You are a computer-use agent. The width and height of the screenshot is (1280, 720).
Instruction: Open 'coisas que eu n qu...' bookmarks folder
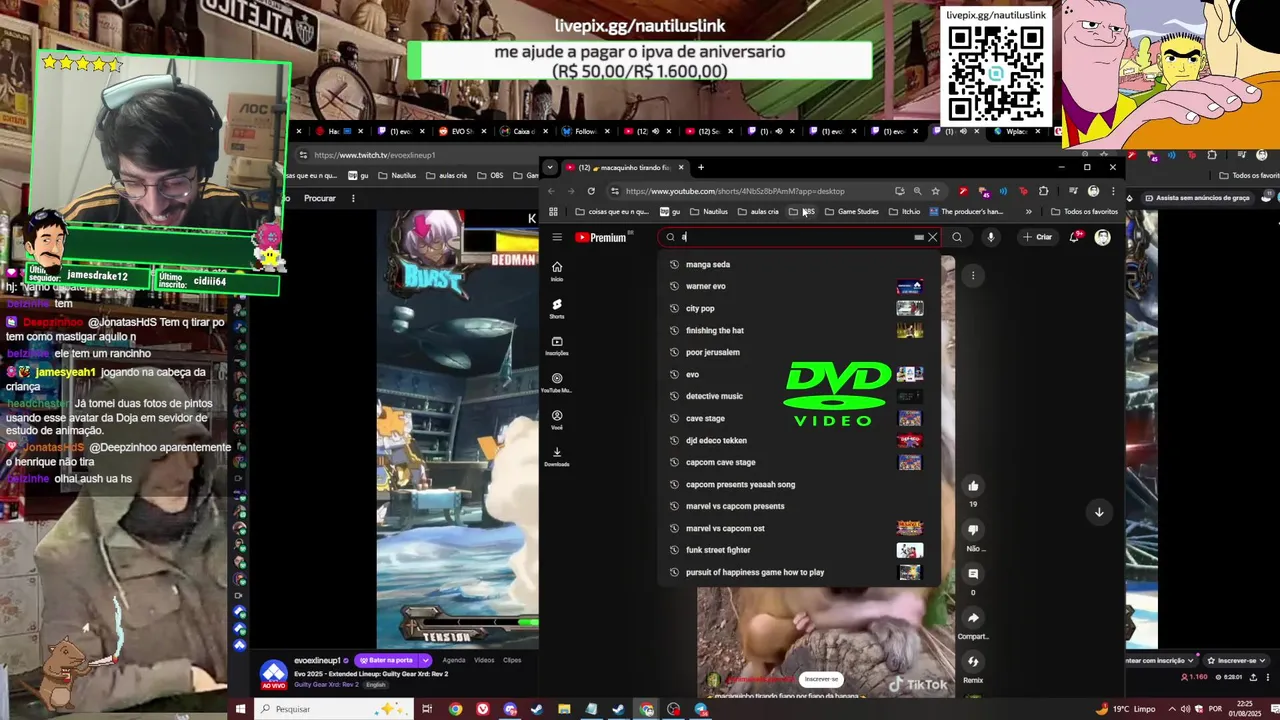coord(612,211)
